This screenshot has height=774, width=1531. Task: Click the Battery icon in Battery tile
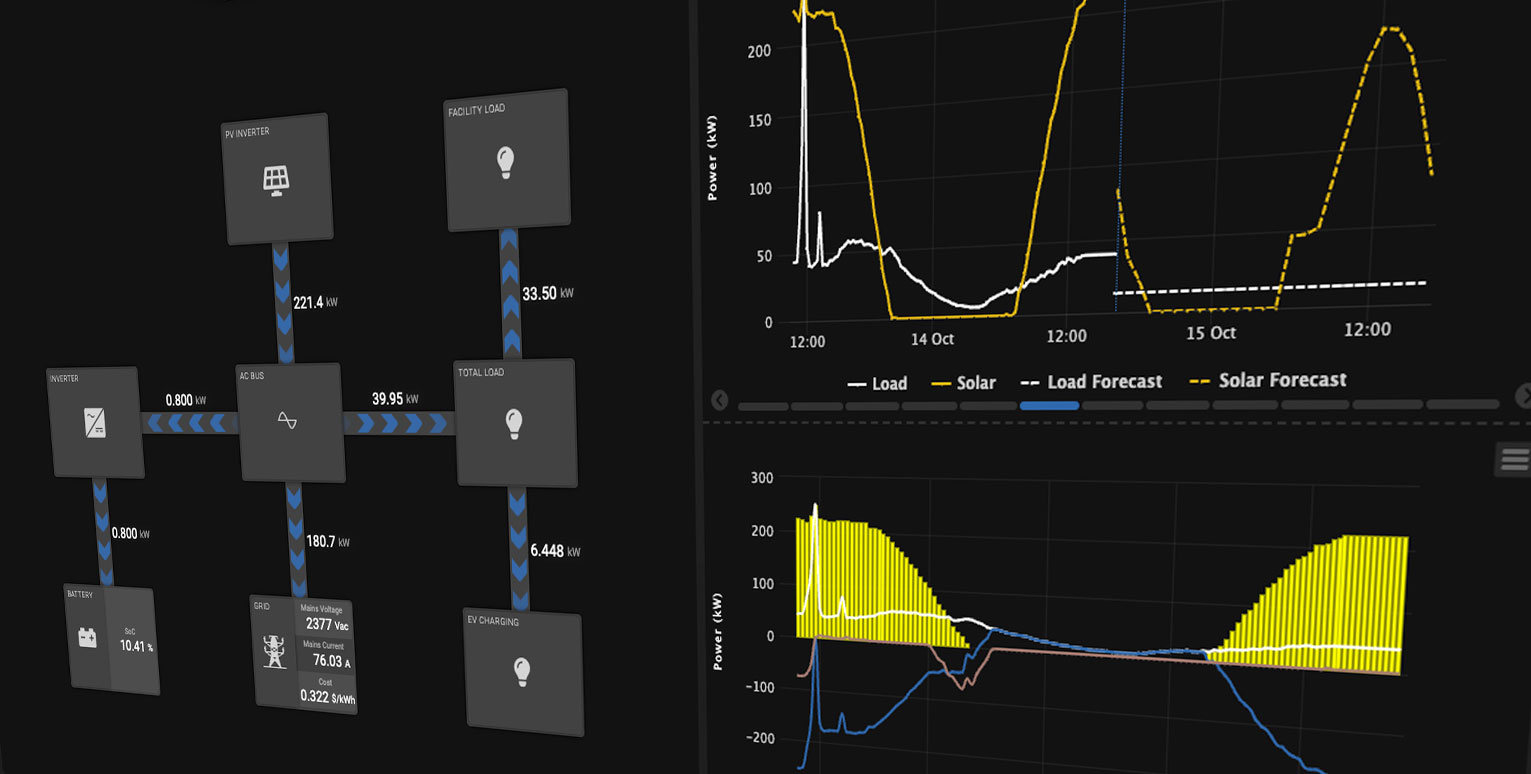pos(87,637)
